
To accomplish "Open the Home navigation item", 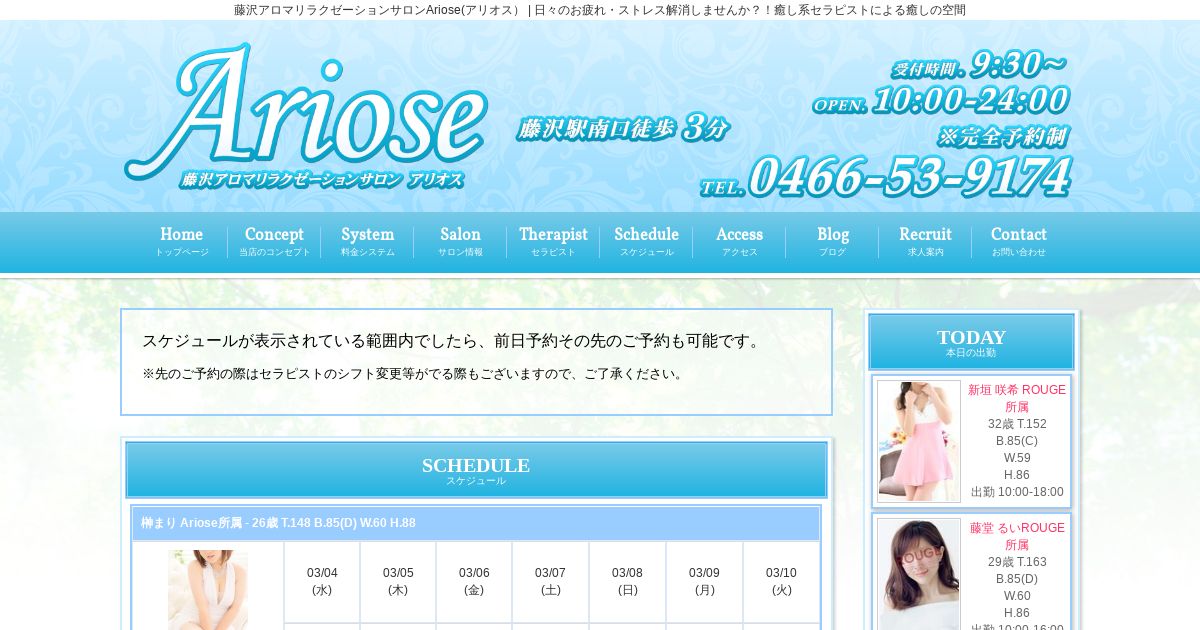I will click(181, 241).
